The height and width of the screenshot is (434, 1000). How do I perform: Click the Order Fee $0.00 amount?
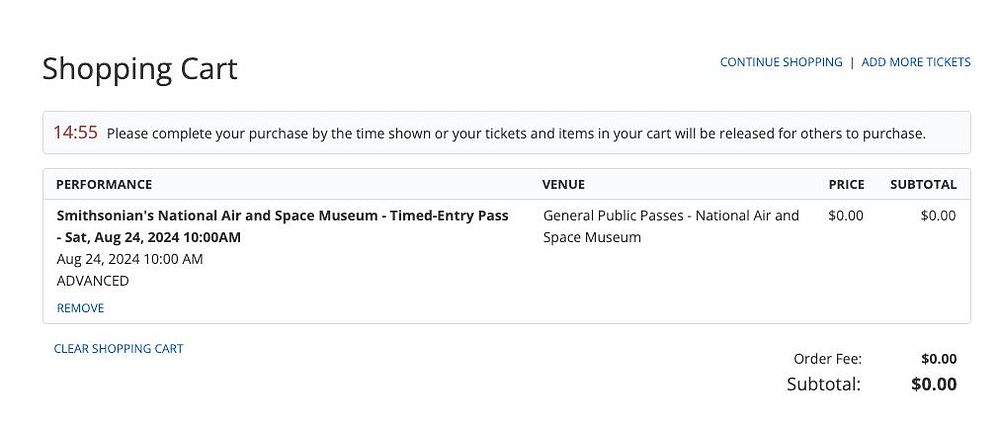[x=939, y=359]
